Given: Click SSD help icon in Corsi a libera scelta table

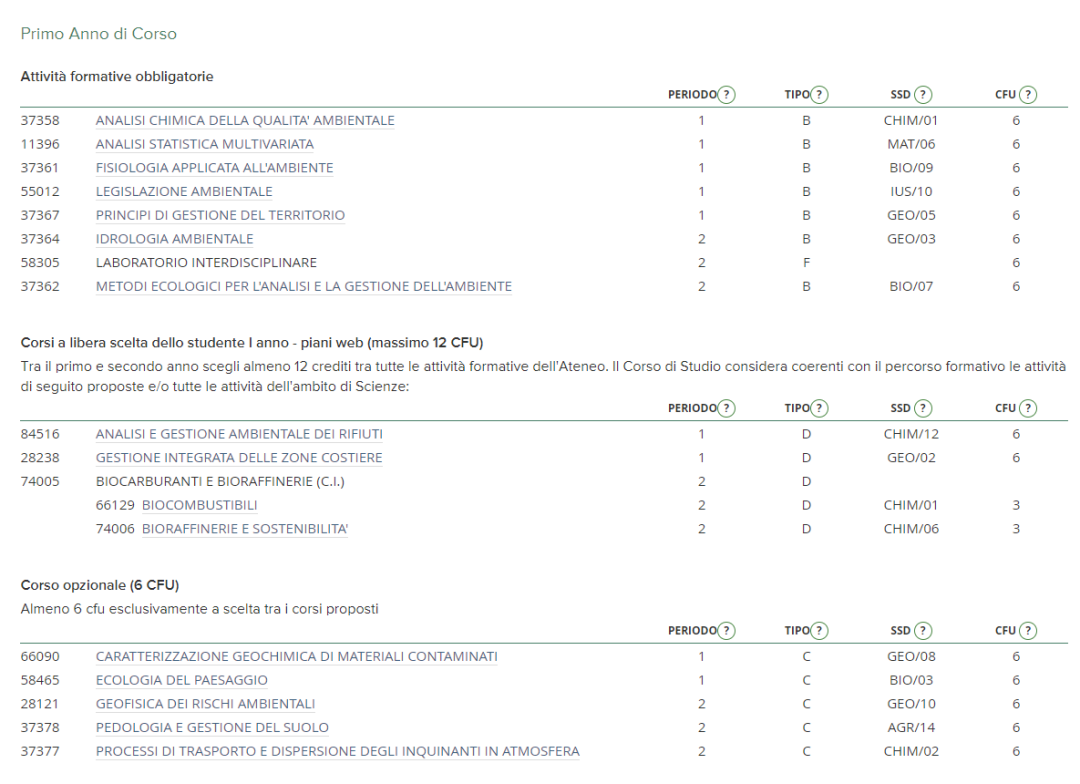Looking at the screenshot, I should pos(923,408).
